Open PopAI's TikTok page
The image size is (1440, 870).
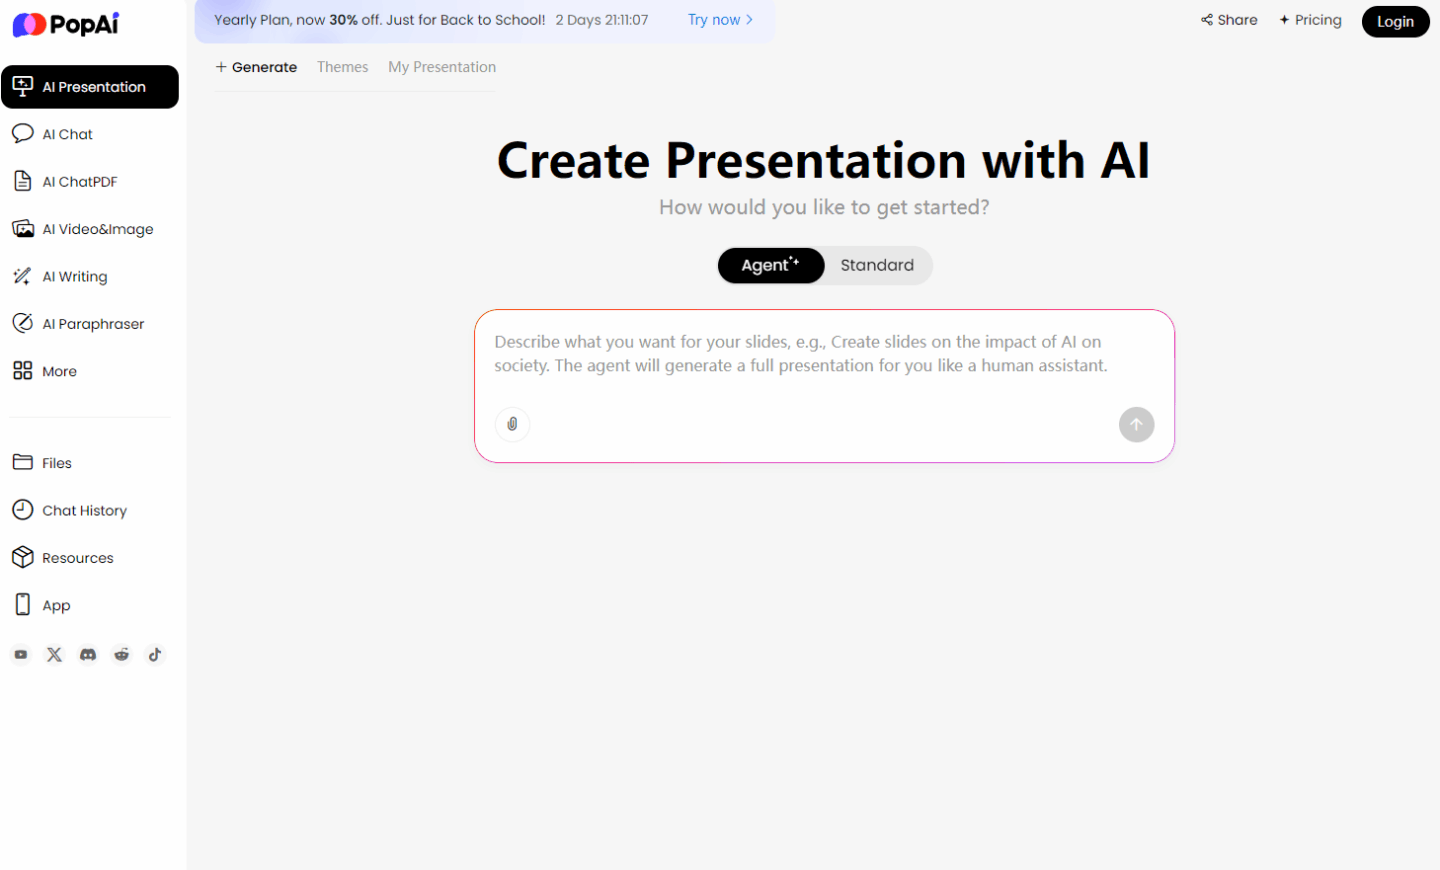155,654
